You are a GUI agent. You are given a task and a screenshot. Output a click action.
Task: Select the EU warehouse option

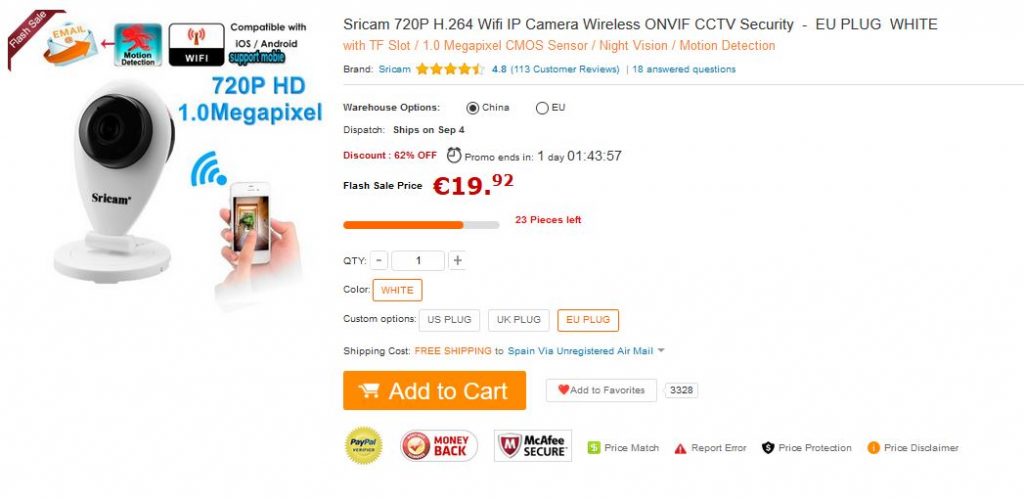tap(542, 108)
